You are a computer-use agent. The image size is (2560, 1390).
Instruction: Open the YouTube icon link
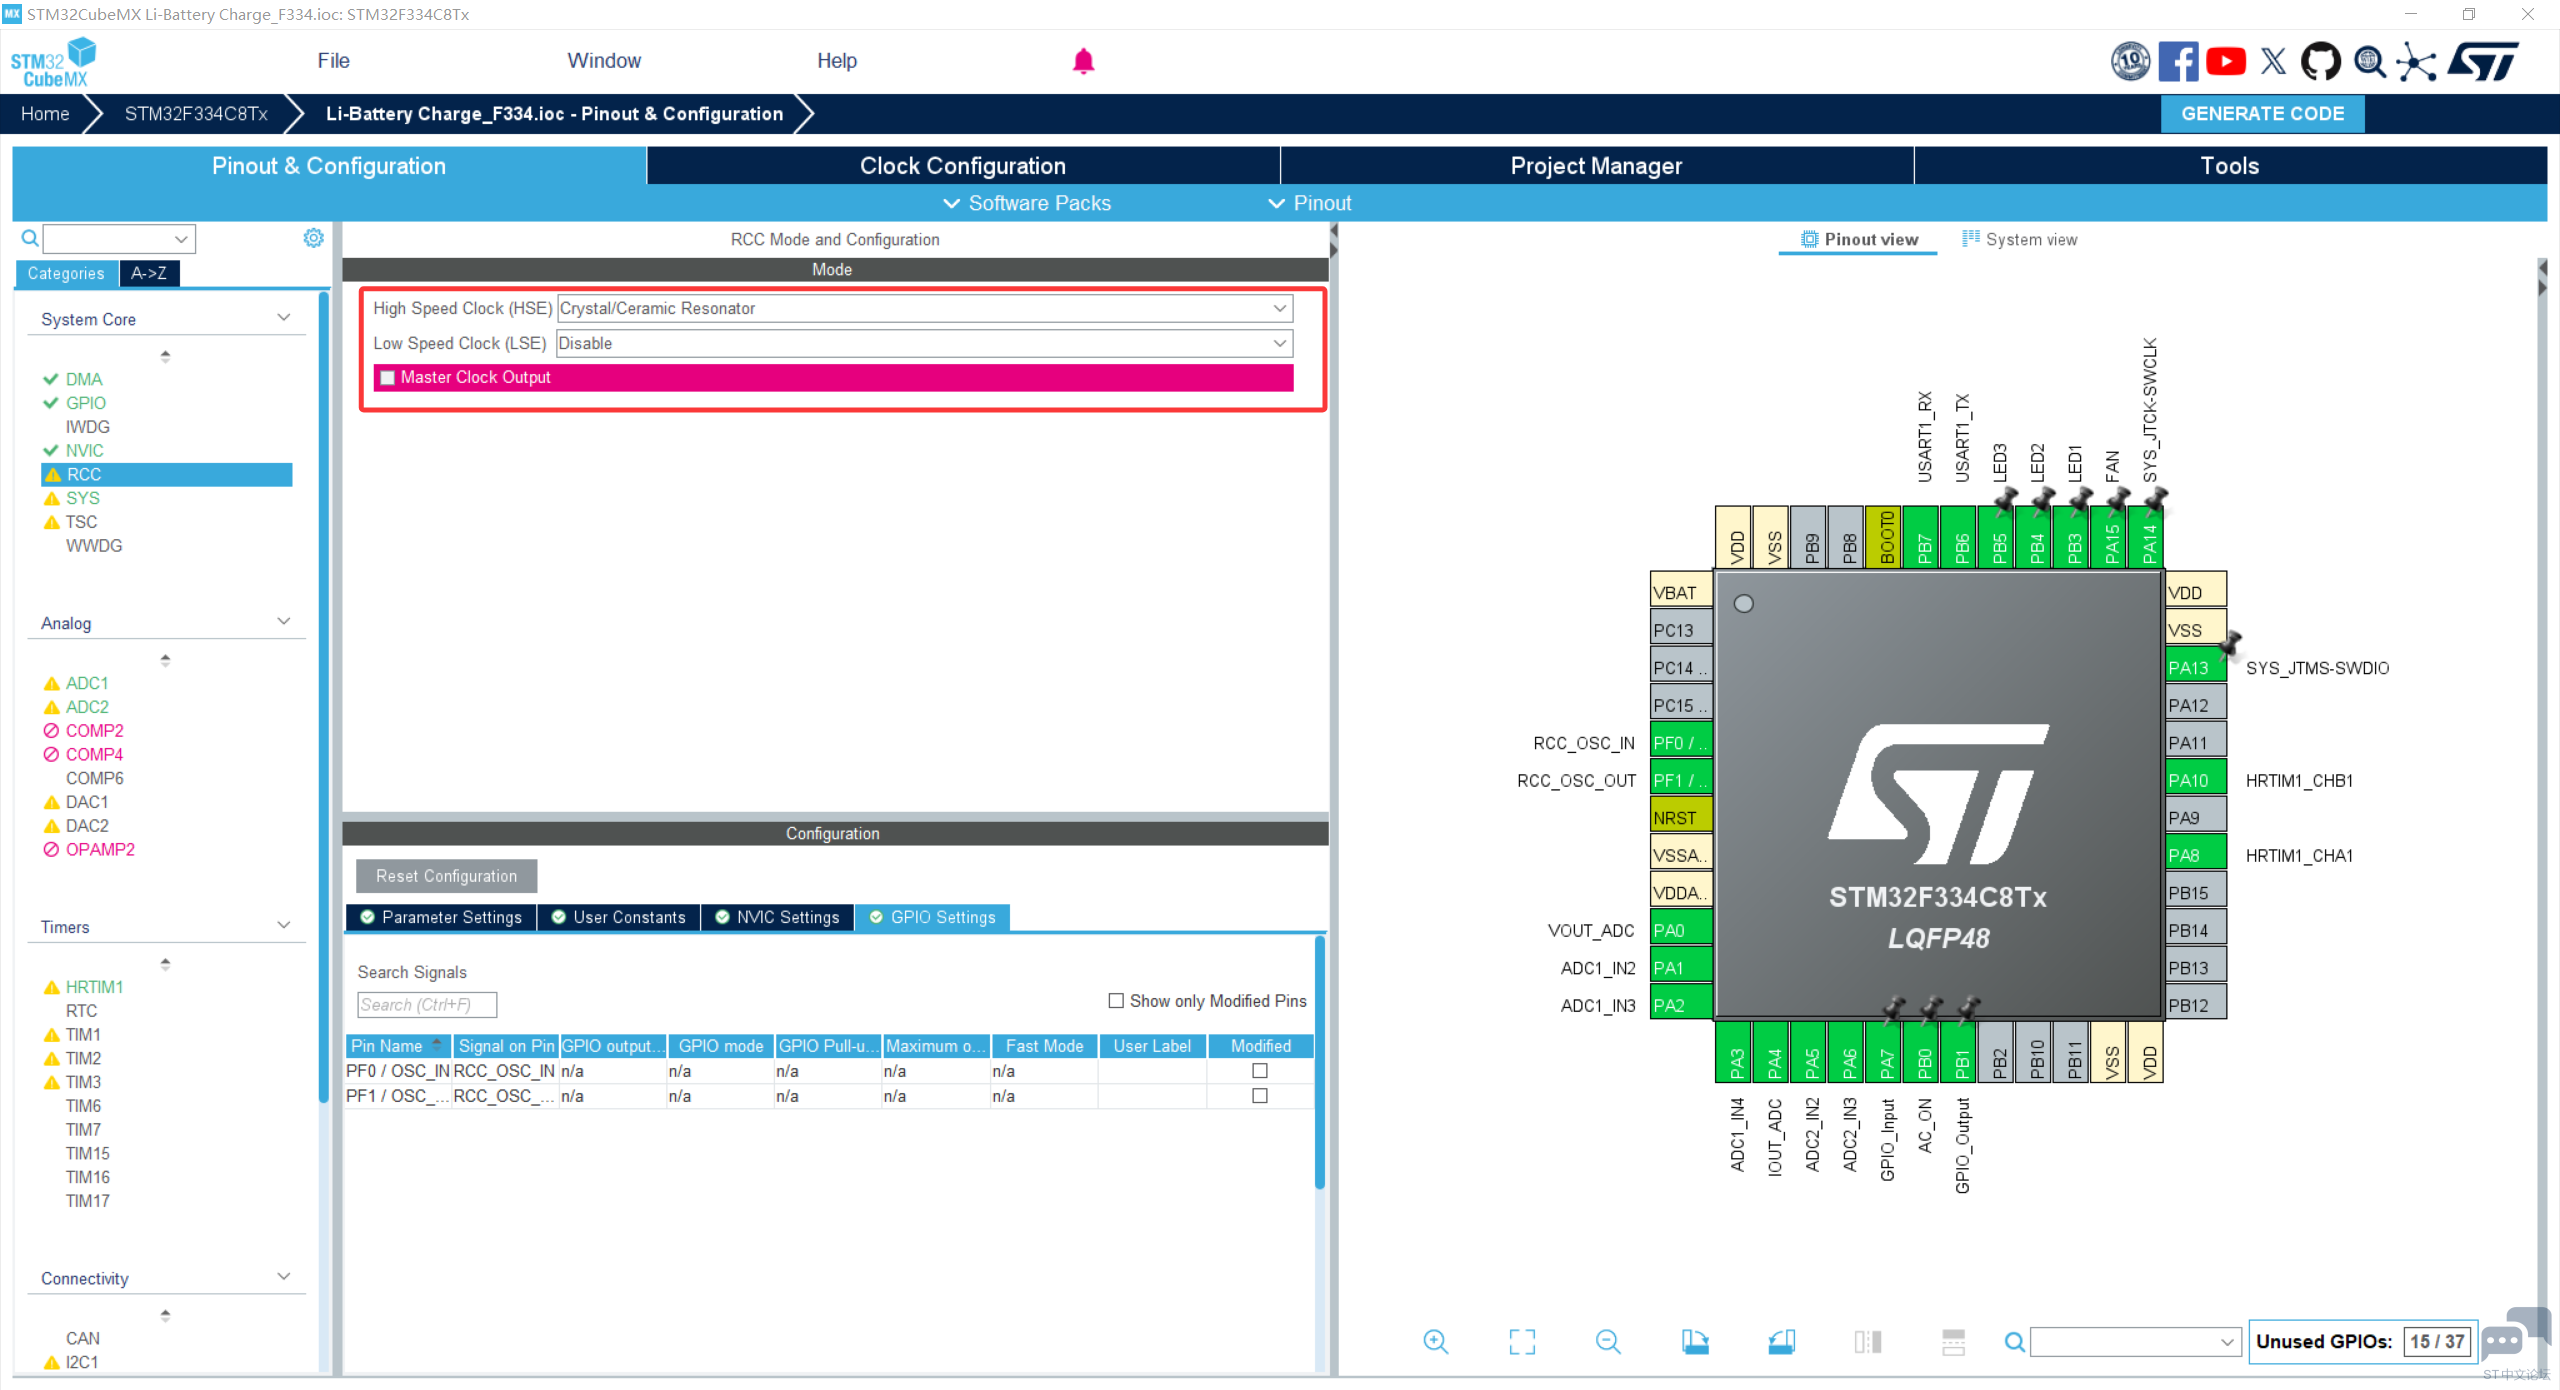coord(2225,61)
